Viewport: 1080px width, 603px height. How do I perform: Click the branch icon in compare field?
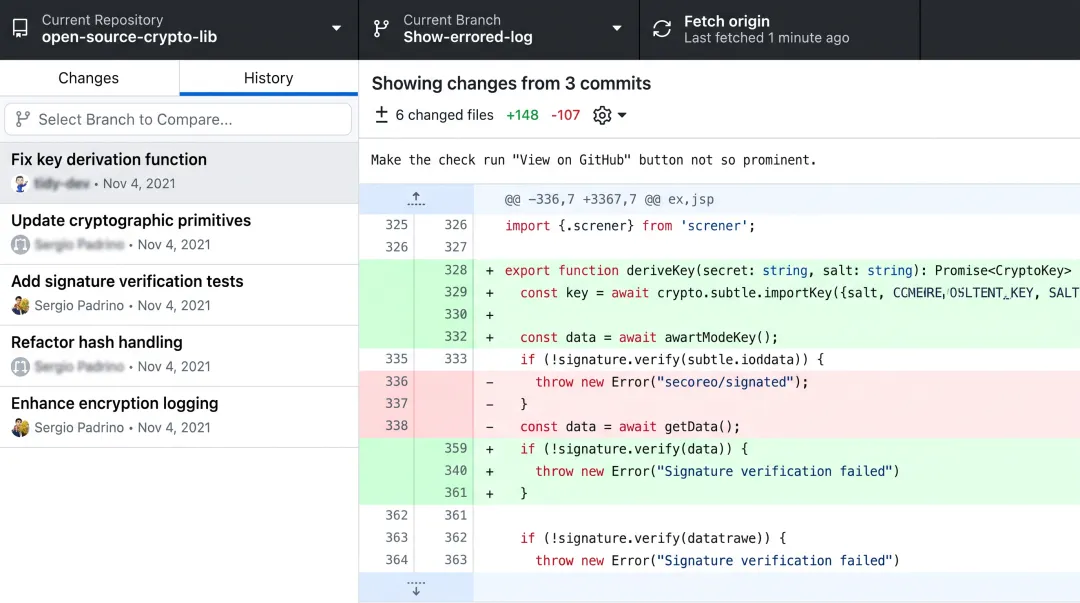(x=23, y=119)
